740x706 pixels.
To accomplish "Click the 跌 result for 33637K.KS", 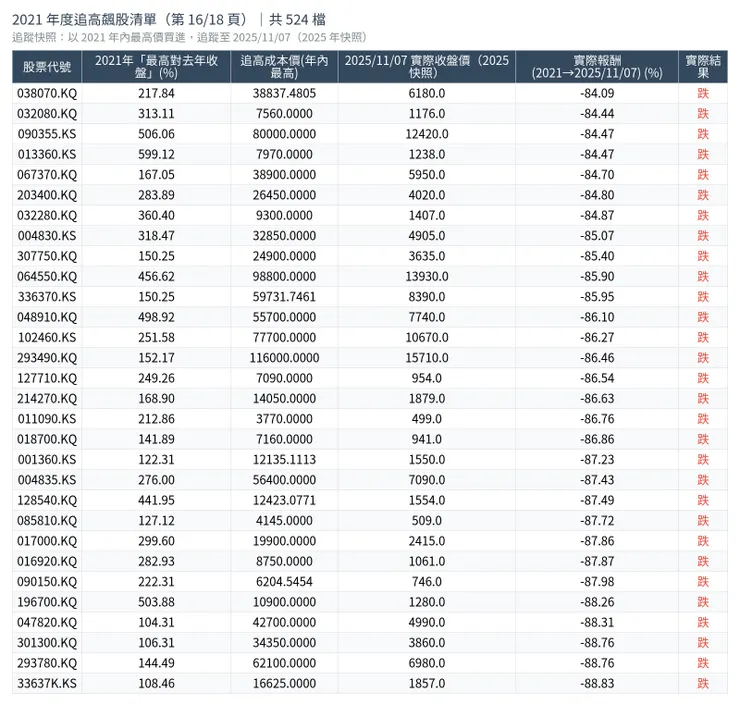I will pyautogui.click(x=703, y=683).
